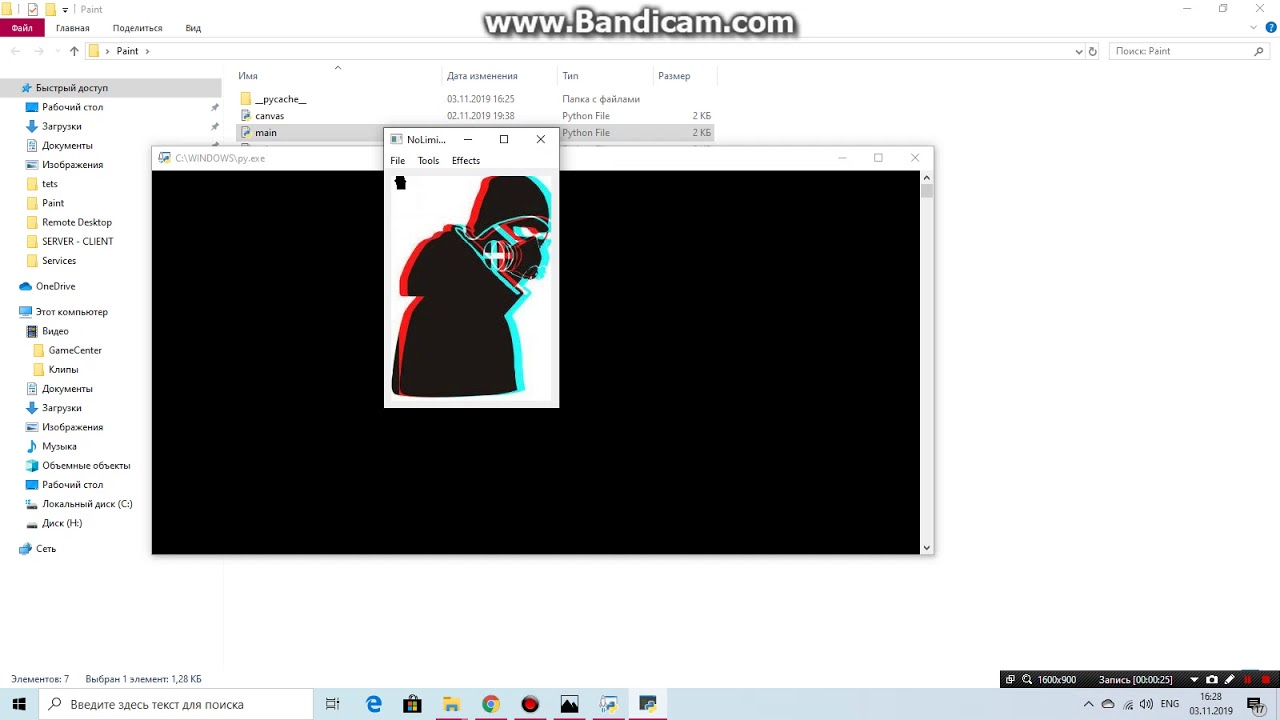Select the __pycache__ folder

[281, 100]
